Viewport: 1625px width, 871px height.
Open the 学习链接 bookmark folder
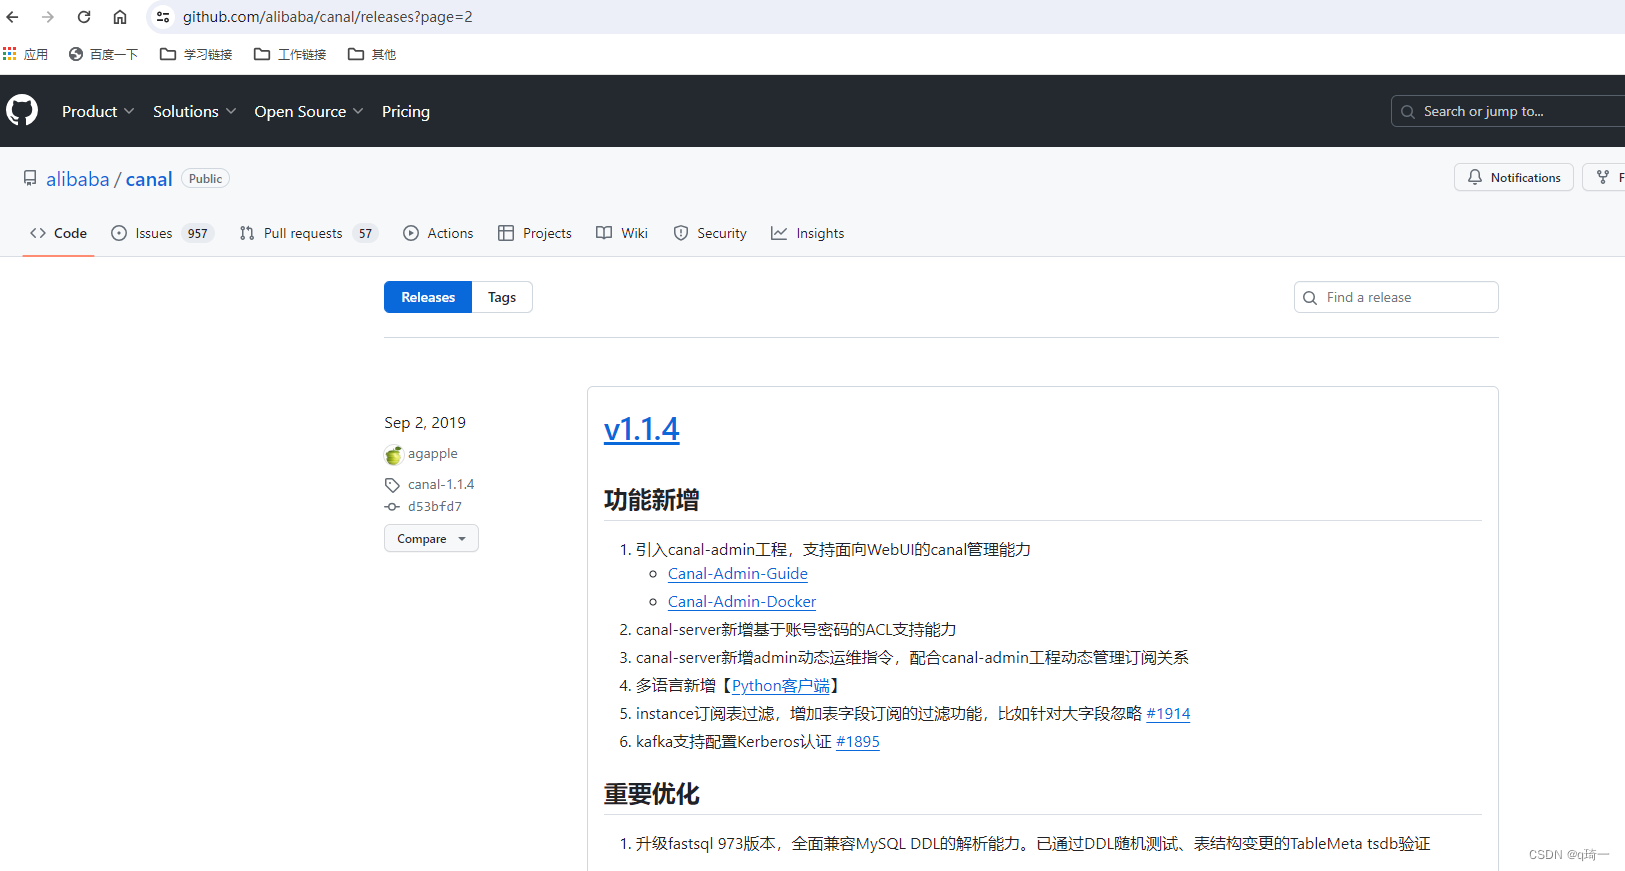(x=196, y=54)
